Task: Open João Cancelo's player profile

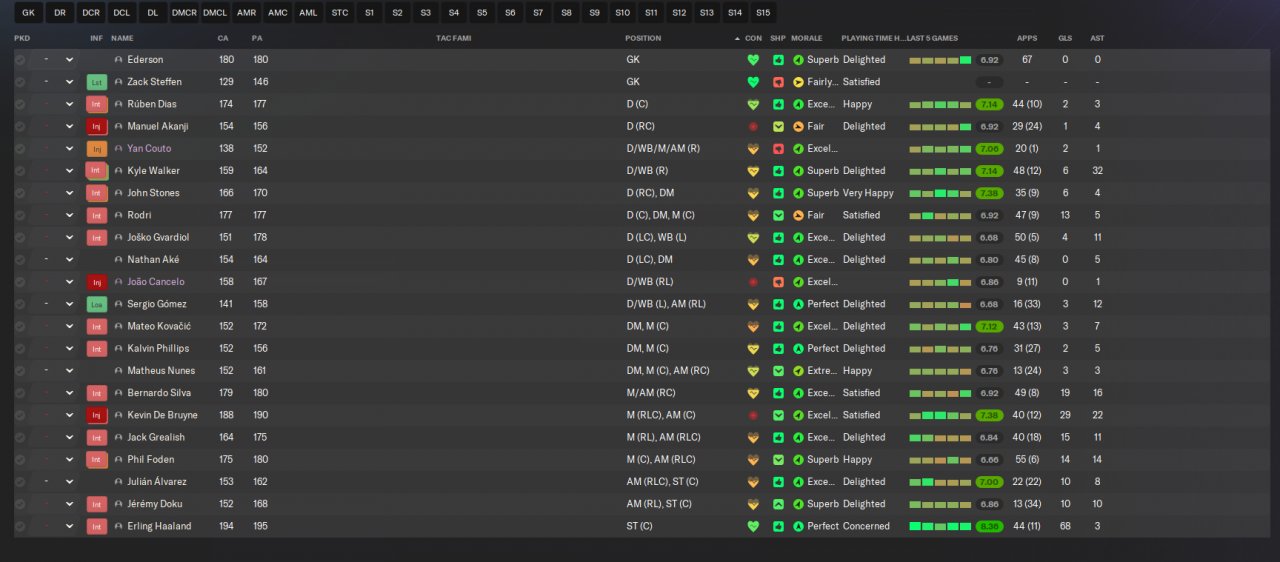Action: coord(155,282)
